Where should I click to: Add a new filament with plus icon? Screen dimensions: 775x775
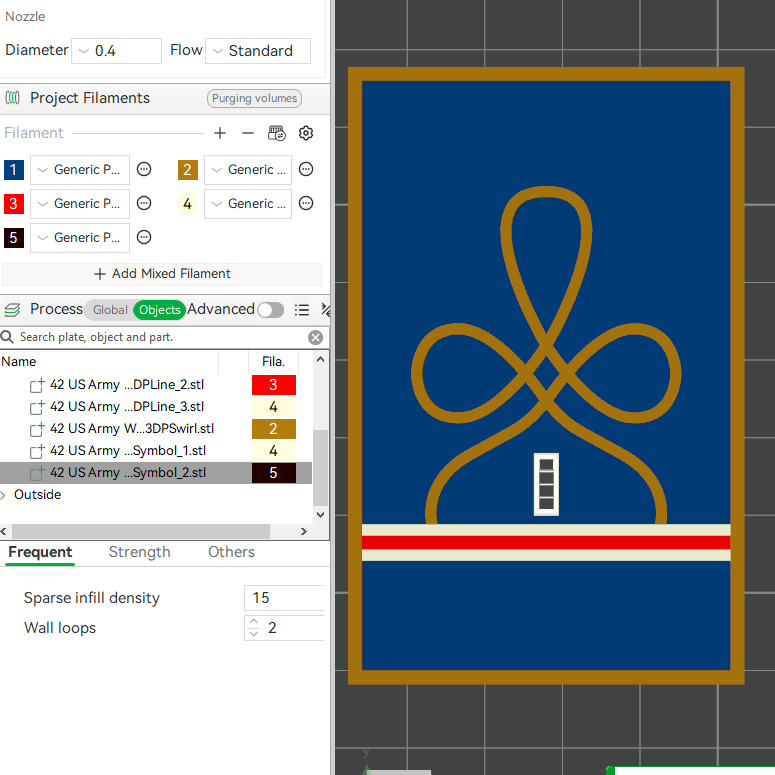[x=220, y=133]
